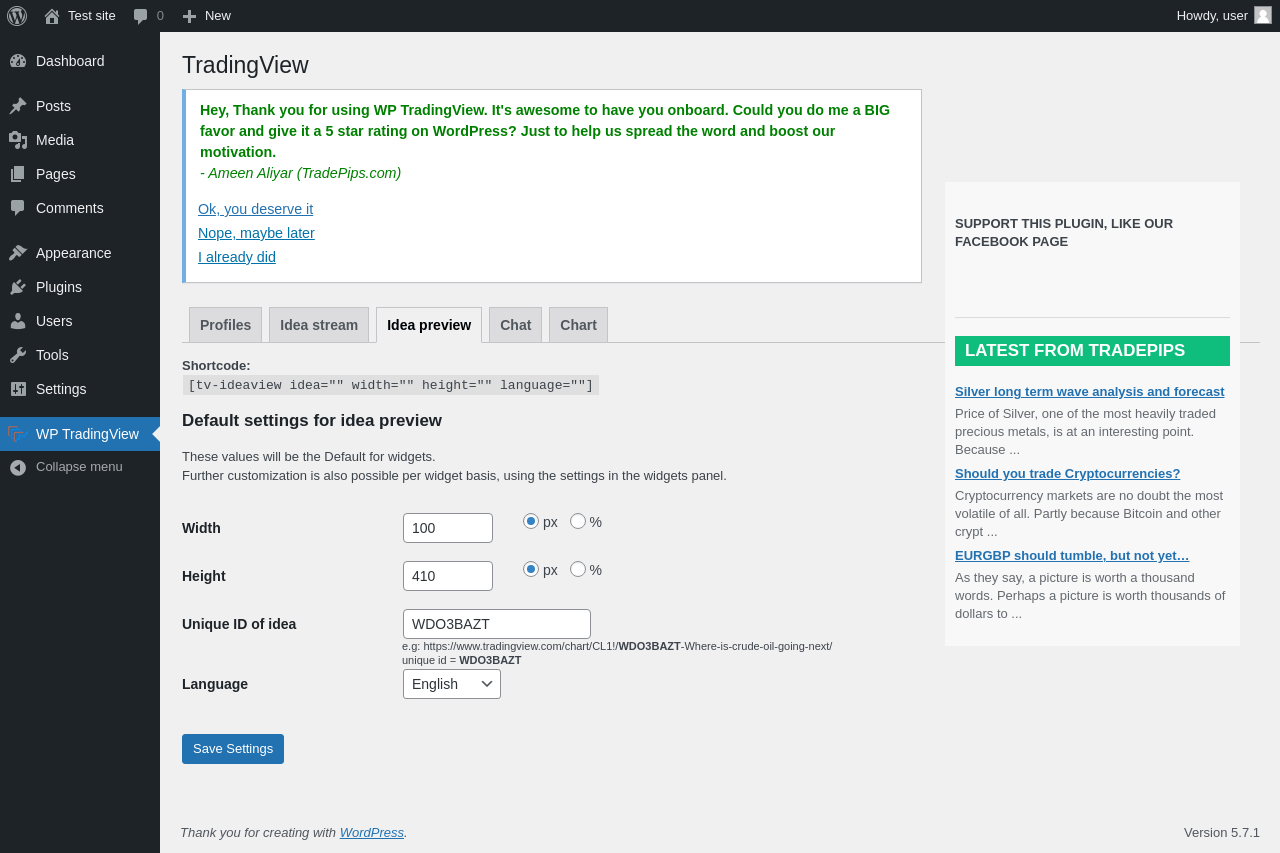
Task: Click the Dashboard gauge icon
Action: click(18, 61)
